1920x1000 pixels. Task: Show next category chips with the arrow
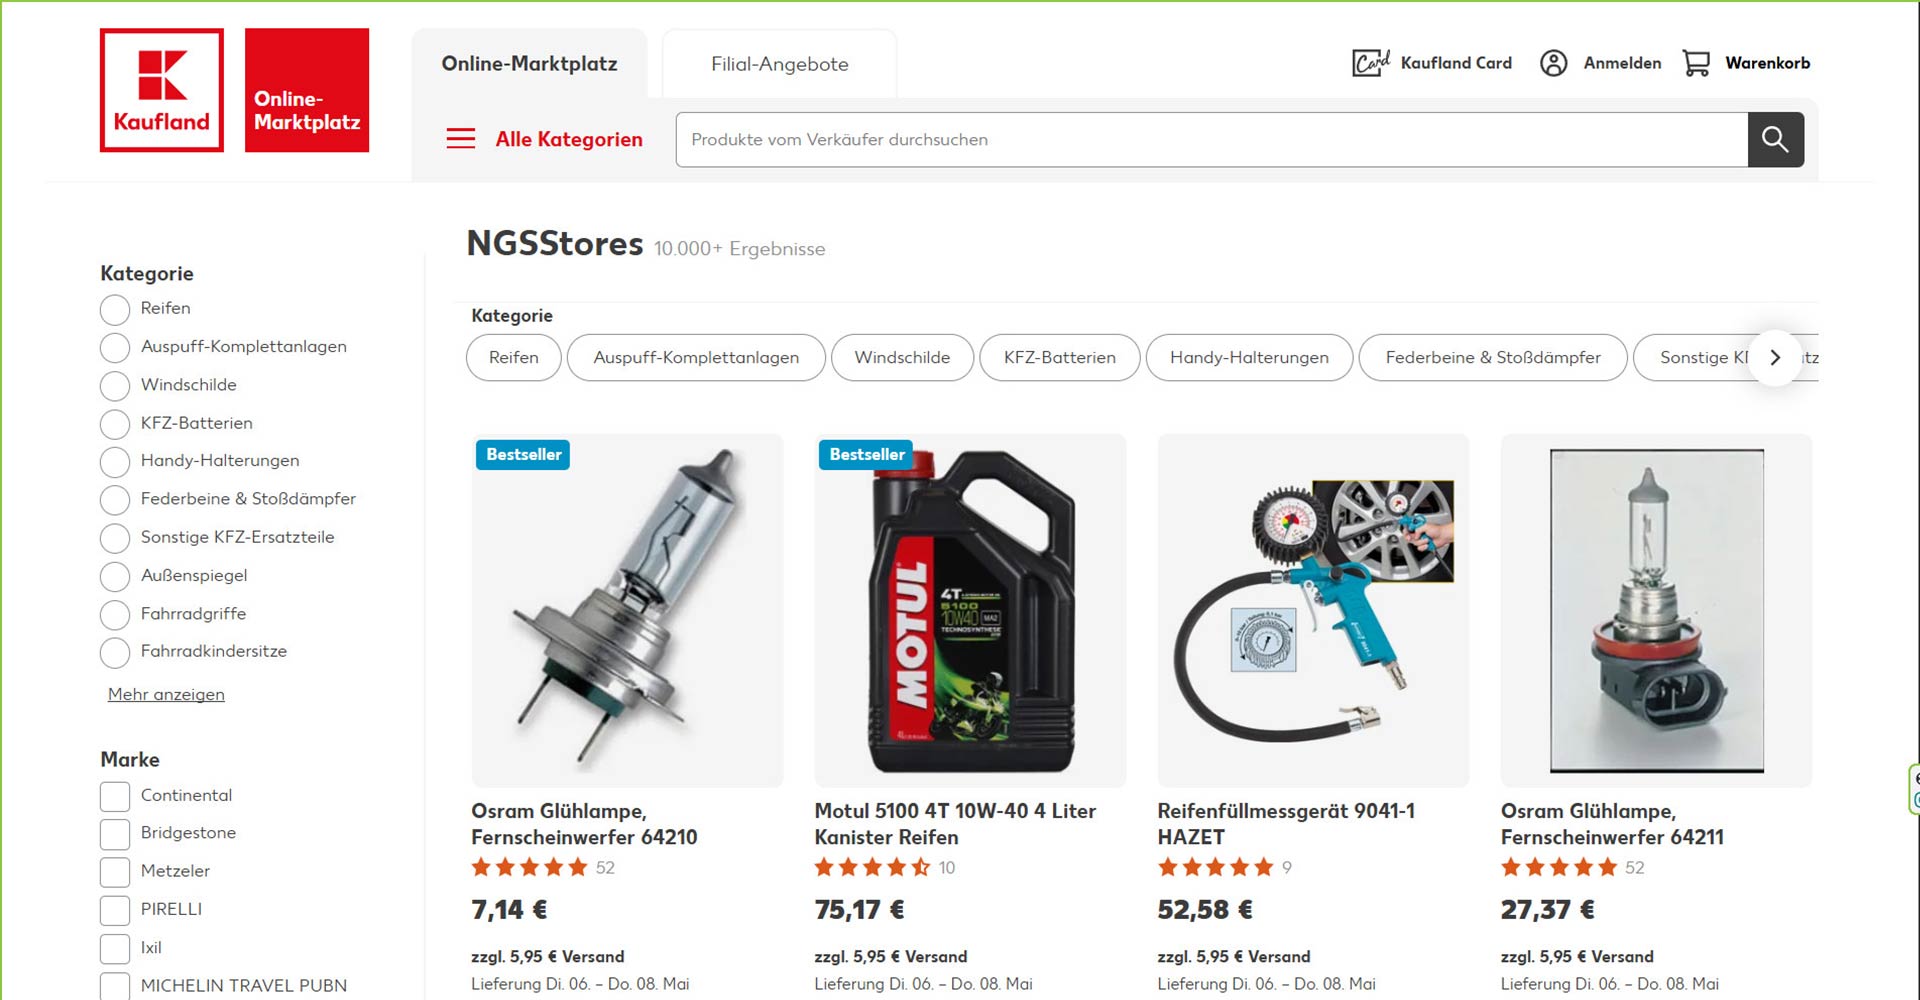(1775, 357)
